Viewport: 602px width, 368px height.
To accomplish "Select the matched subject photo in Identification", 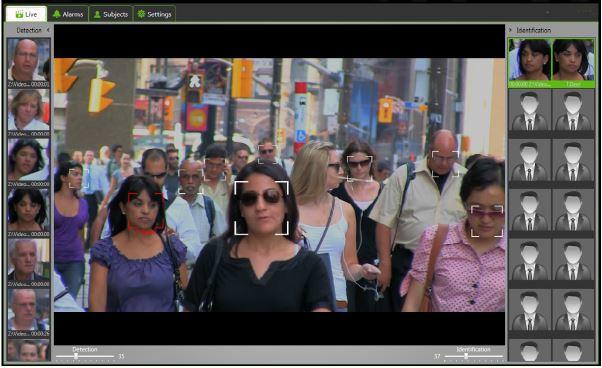I will (x=573, y=60).
